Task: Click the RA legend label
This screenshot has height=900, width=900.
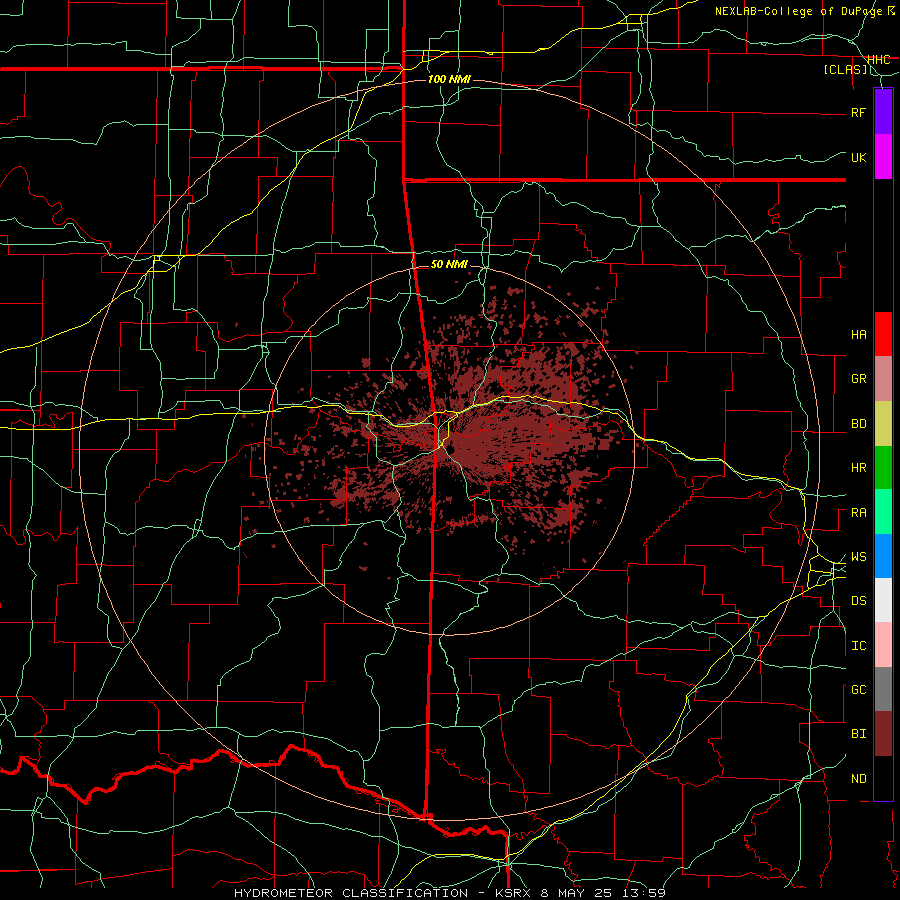Action: 858,513
